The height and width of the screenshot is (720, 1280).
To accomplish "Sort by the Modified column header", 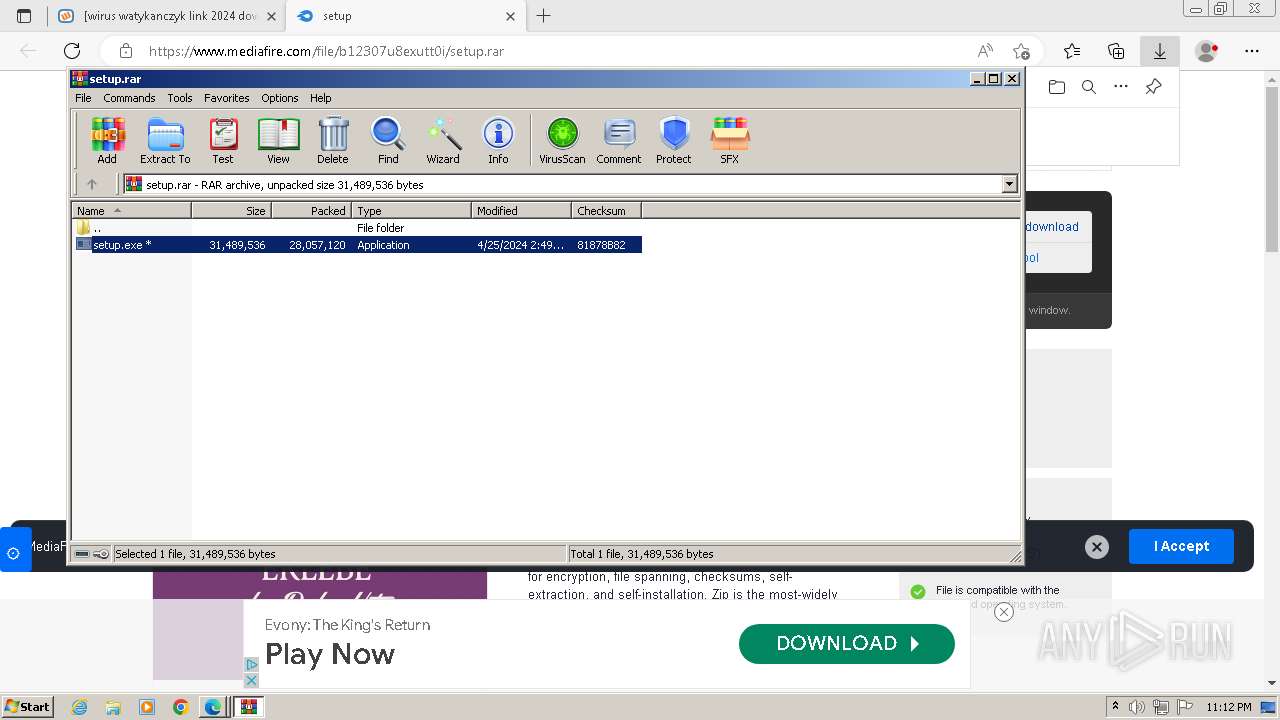I will click(x=521, y=210).
